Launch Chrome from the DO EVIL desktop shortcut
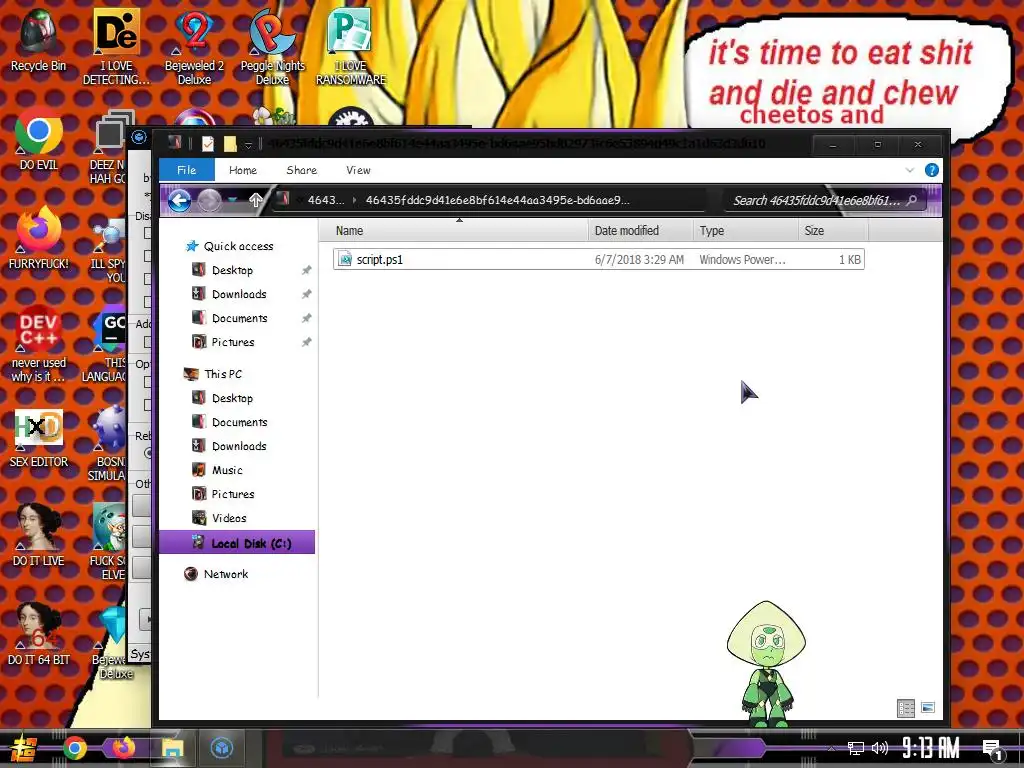Viewport: 1024px width, 768px height. 39,138
